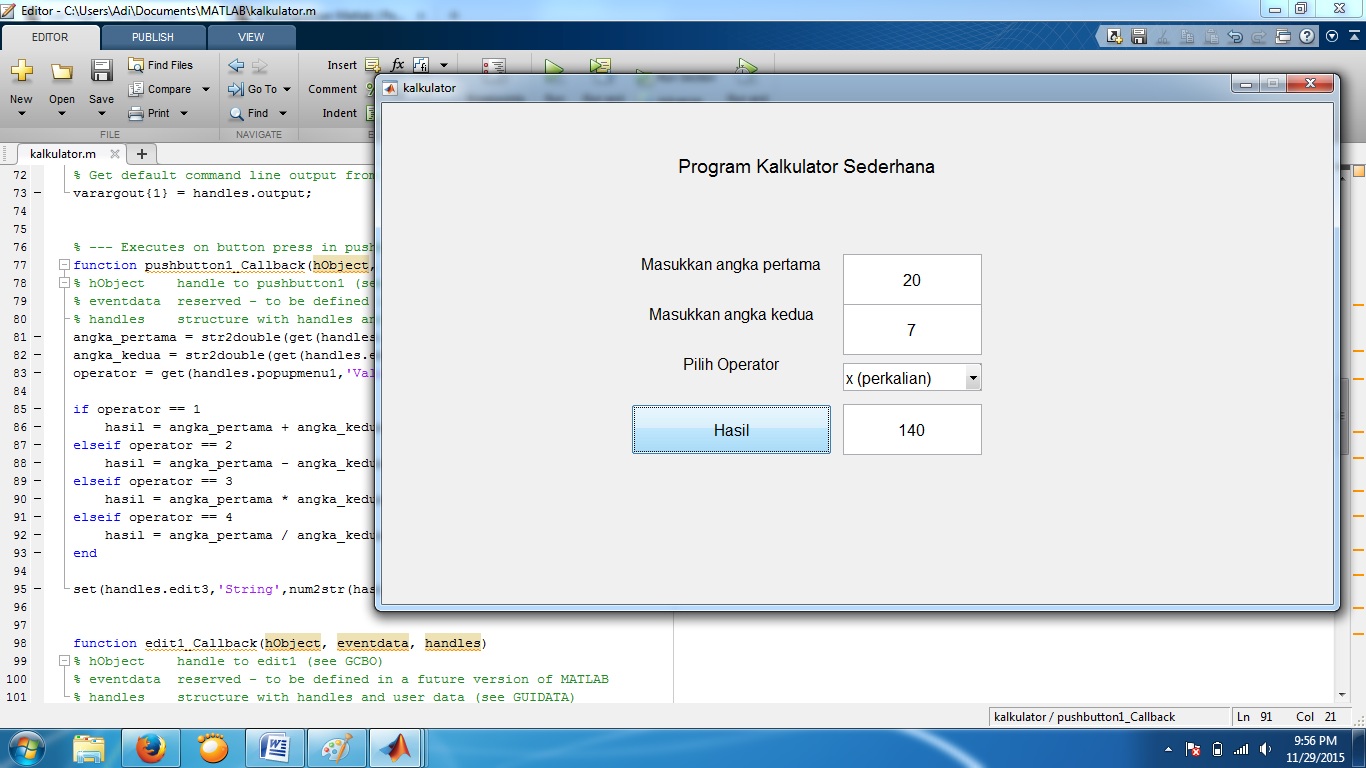This screenshot has width=1366, height=768.
Task: Open the Pilih Operator dropdown
Action: [972, 378]
